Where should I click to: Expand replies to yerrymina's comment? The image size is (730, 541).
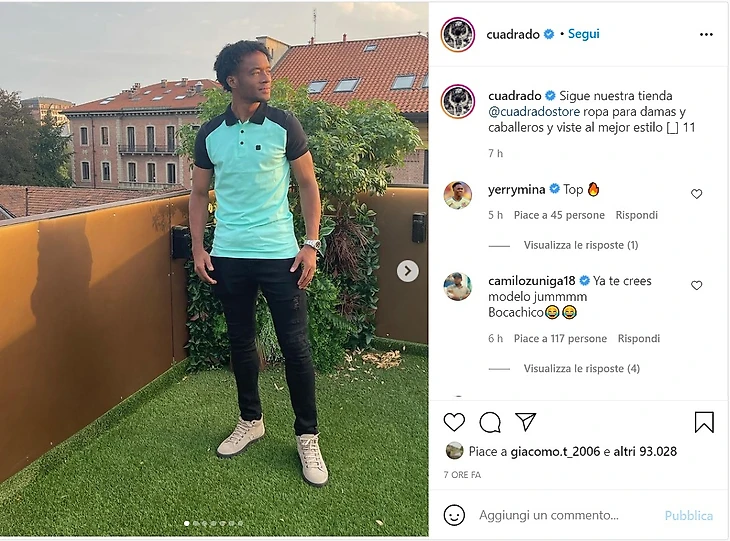pyautogui.click(x=581, y=245)
